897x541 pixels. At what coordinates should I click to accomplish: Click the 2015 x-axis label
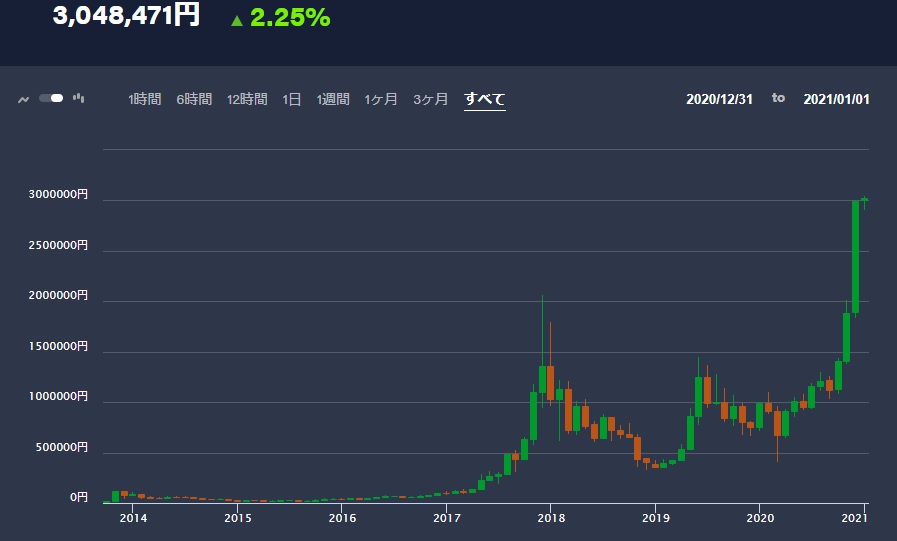[x=238, y=518]
